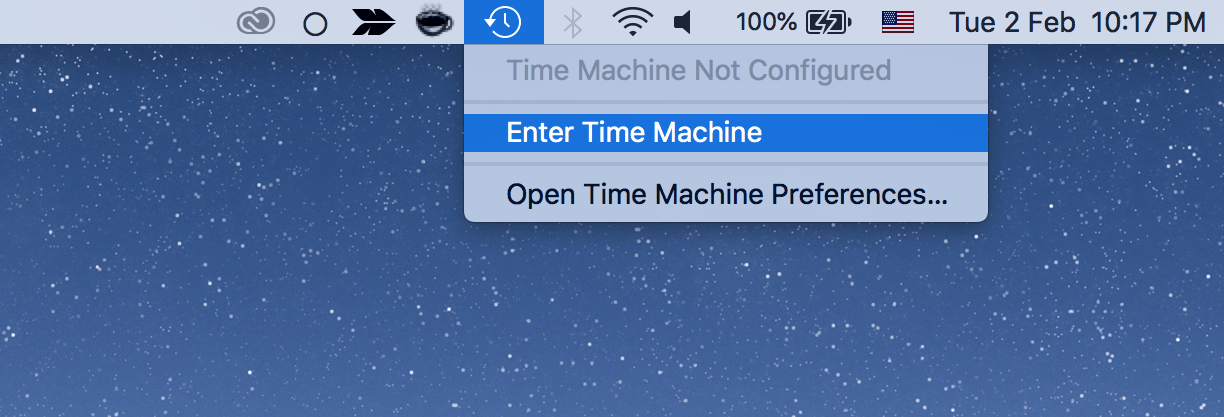Select Open Time Machine Preferences…
Image resolution: width=1224 pixels, height=417 pixels.
click(x=726, y=194)
